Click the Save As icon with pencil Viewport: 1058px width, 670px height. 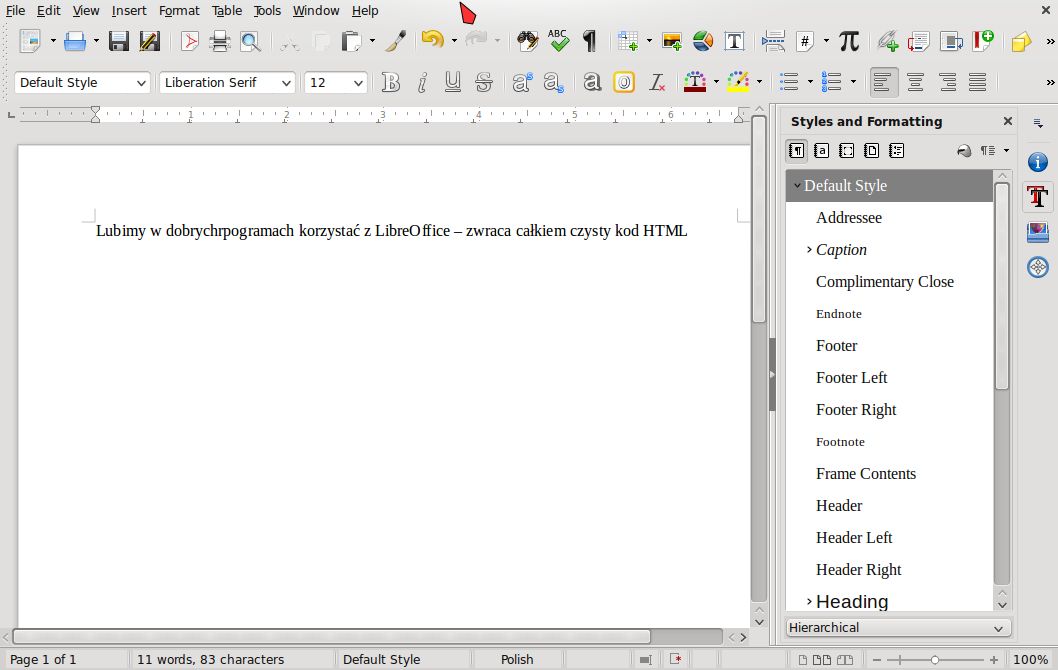(150, 42)
